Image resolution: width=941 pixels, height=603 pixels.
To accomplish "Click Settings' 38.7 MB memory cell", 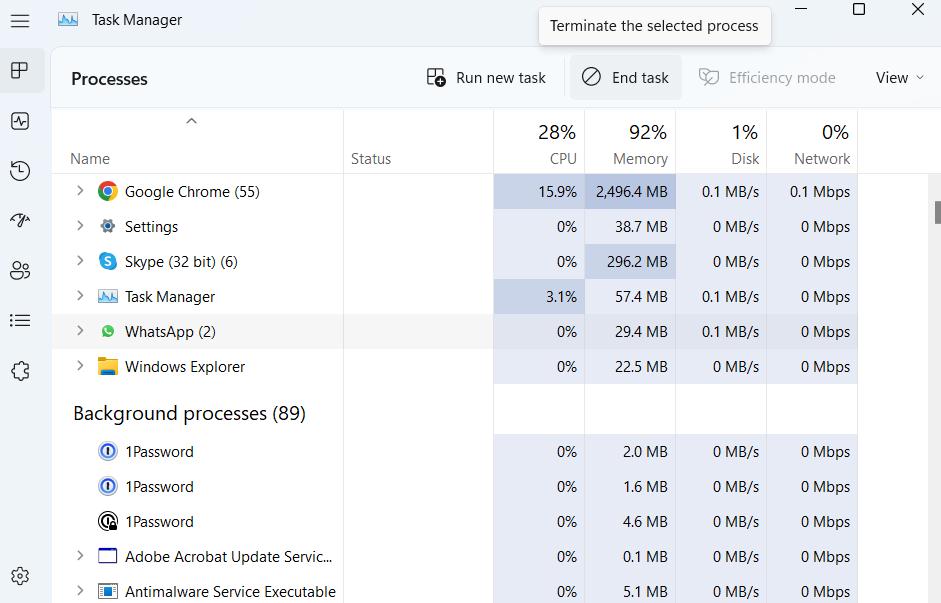I will [x=630, y=226].
